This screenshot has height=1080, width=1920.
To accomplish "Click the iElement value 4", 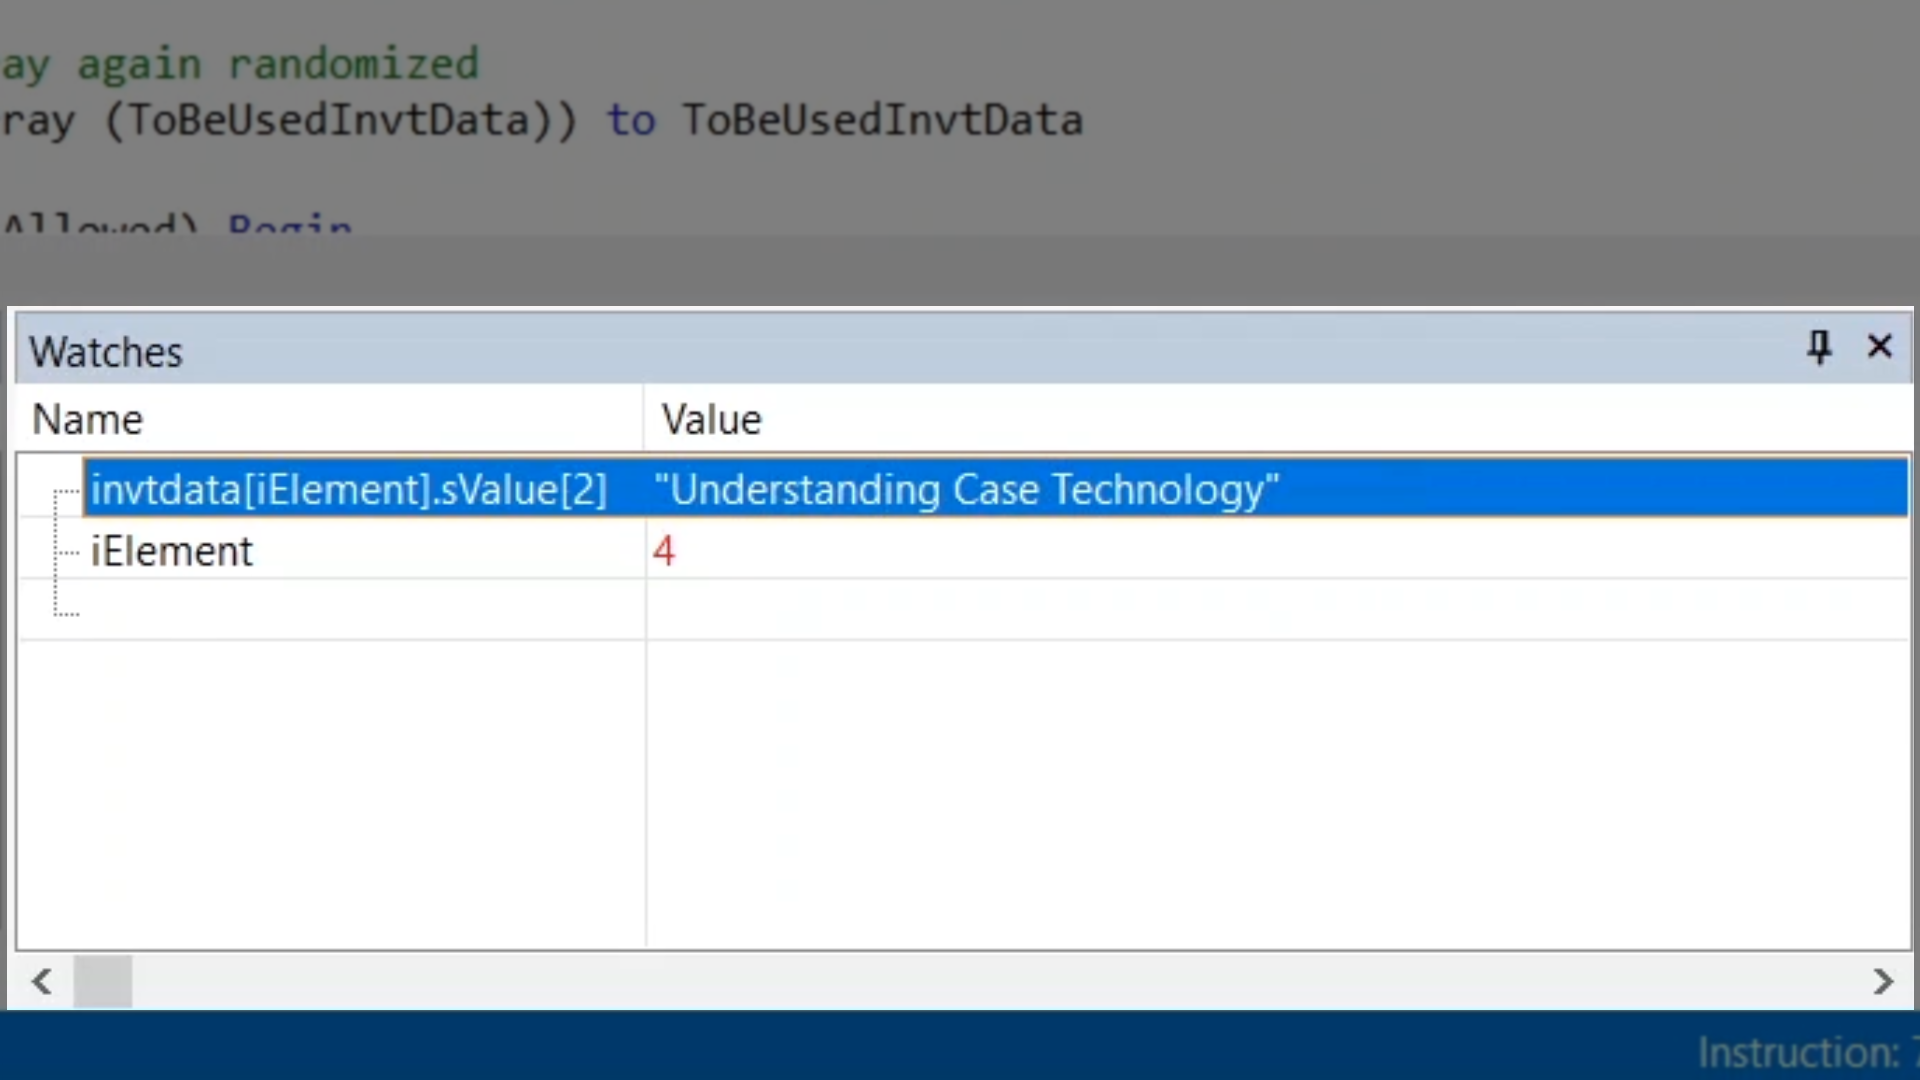I will pos(664,551).
